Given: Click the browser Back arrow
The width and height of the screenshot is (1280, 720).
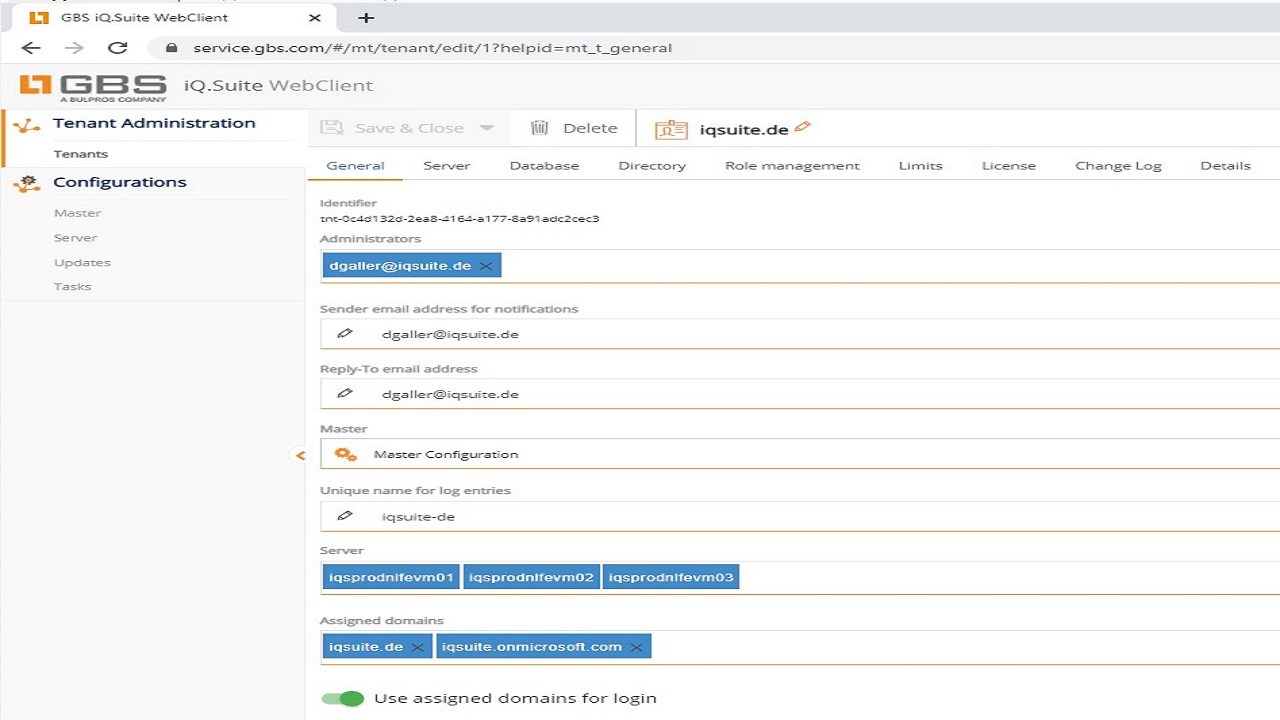Looking at the screenshot, I should tap(31, 47).
